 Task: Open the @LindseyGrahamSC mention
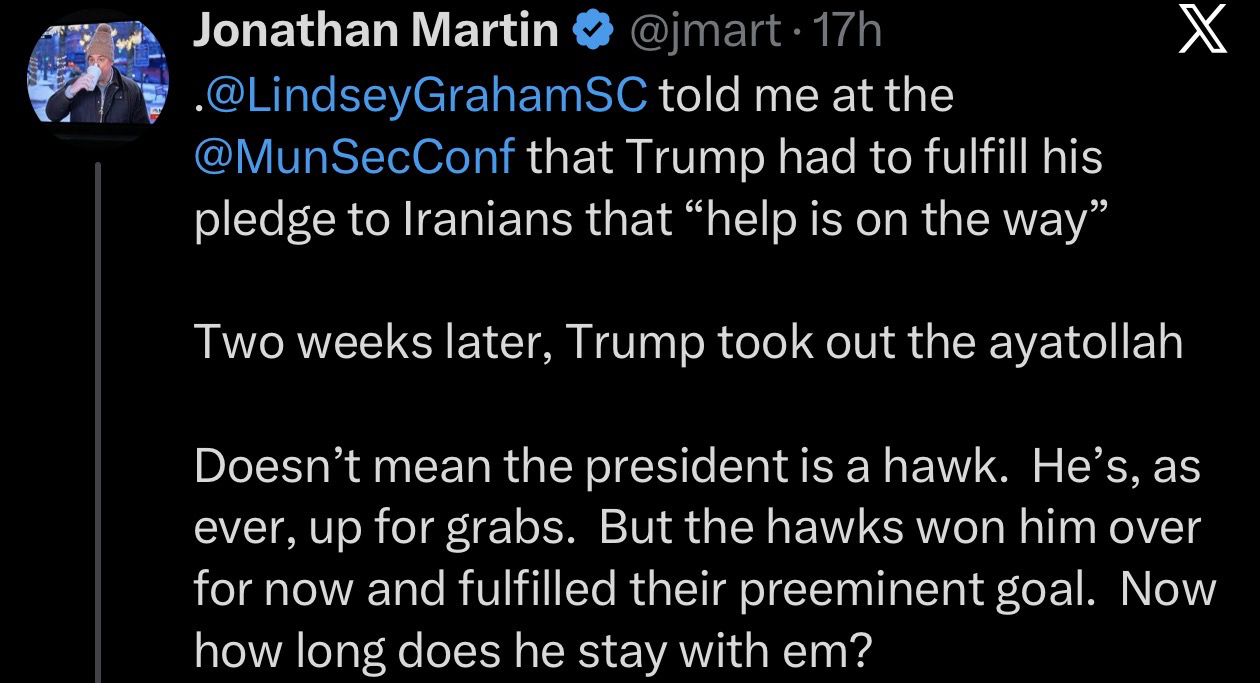point(421,95)
